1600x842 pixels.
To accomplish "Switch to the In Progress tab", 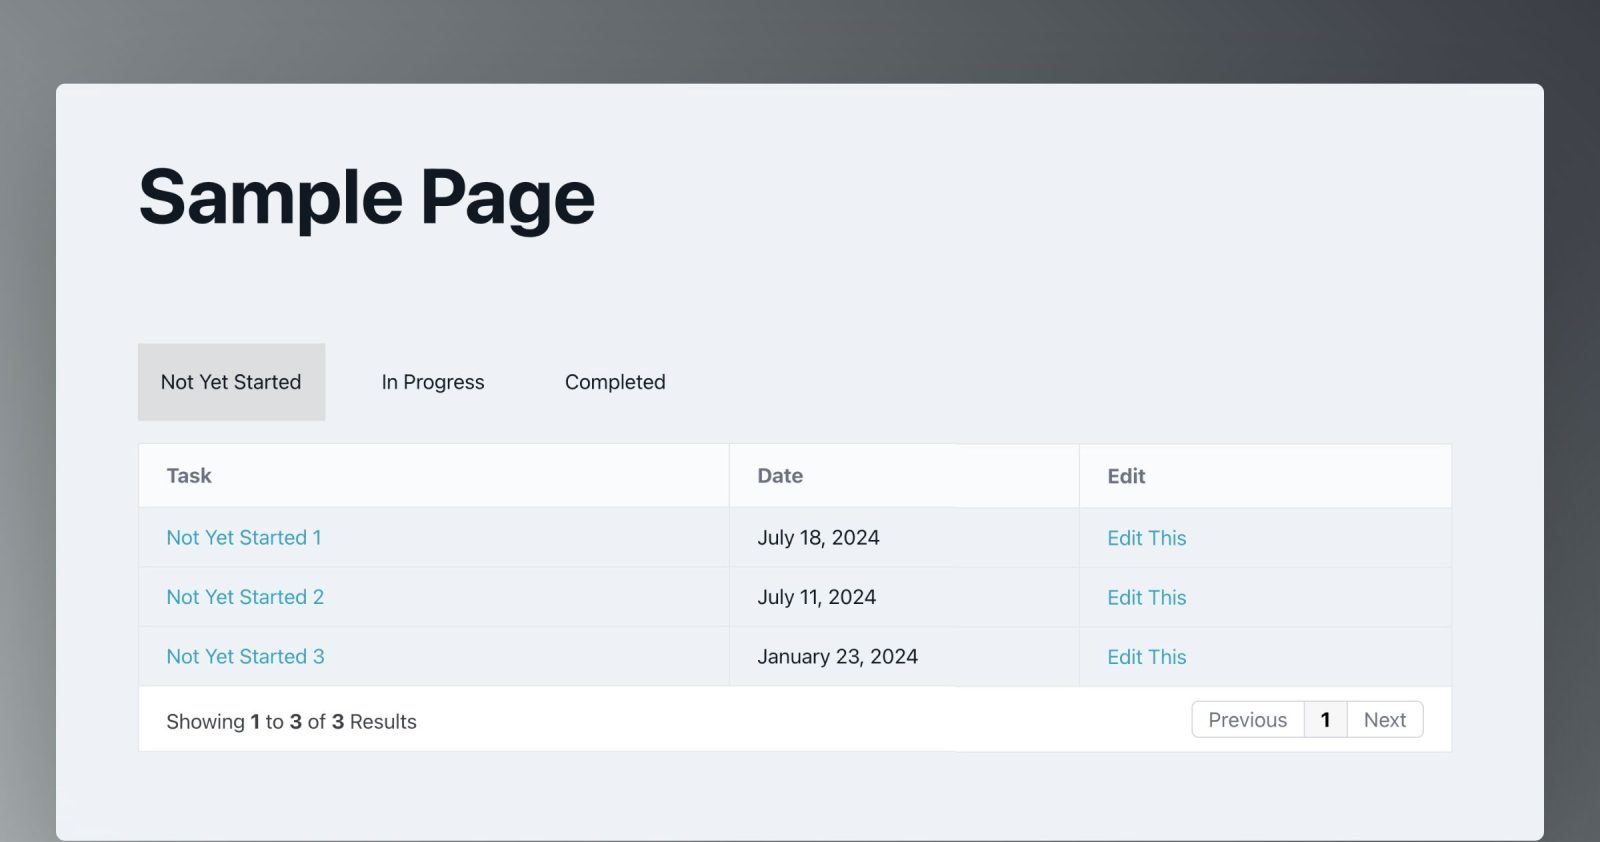I will pyautogui.click(x=432, y=382).
